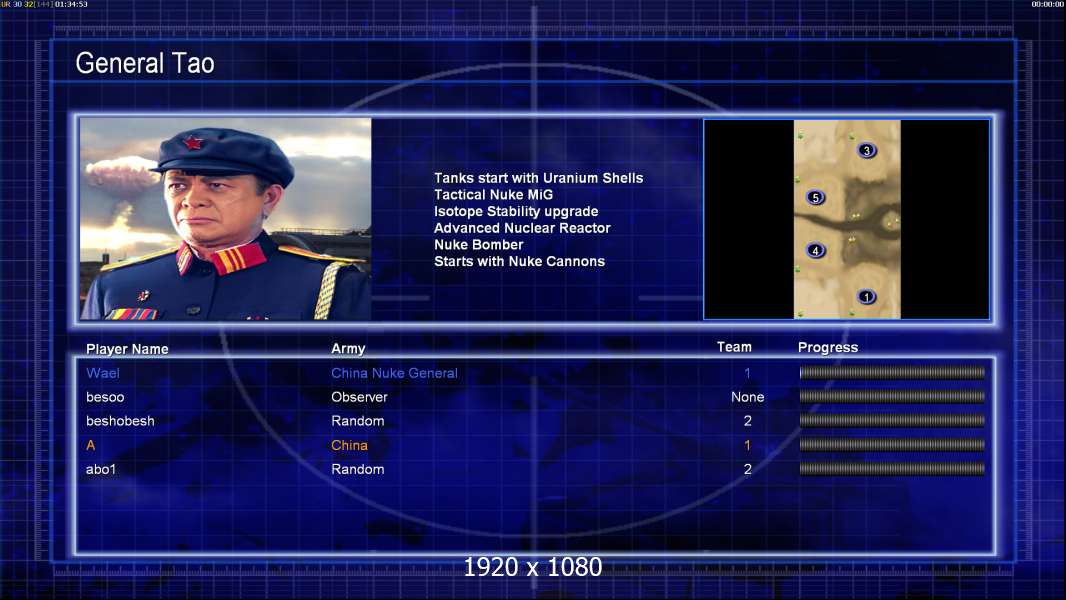Select player Wael in the list
1066x600 pixels.
click(x=103, y=373)
